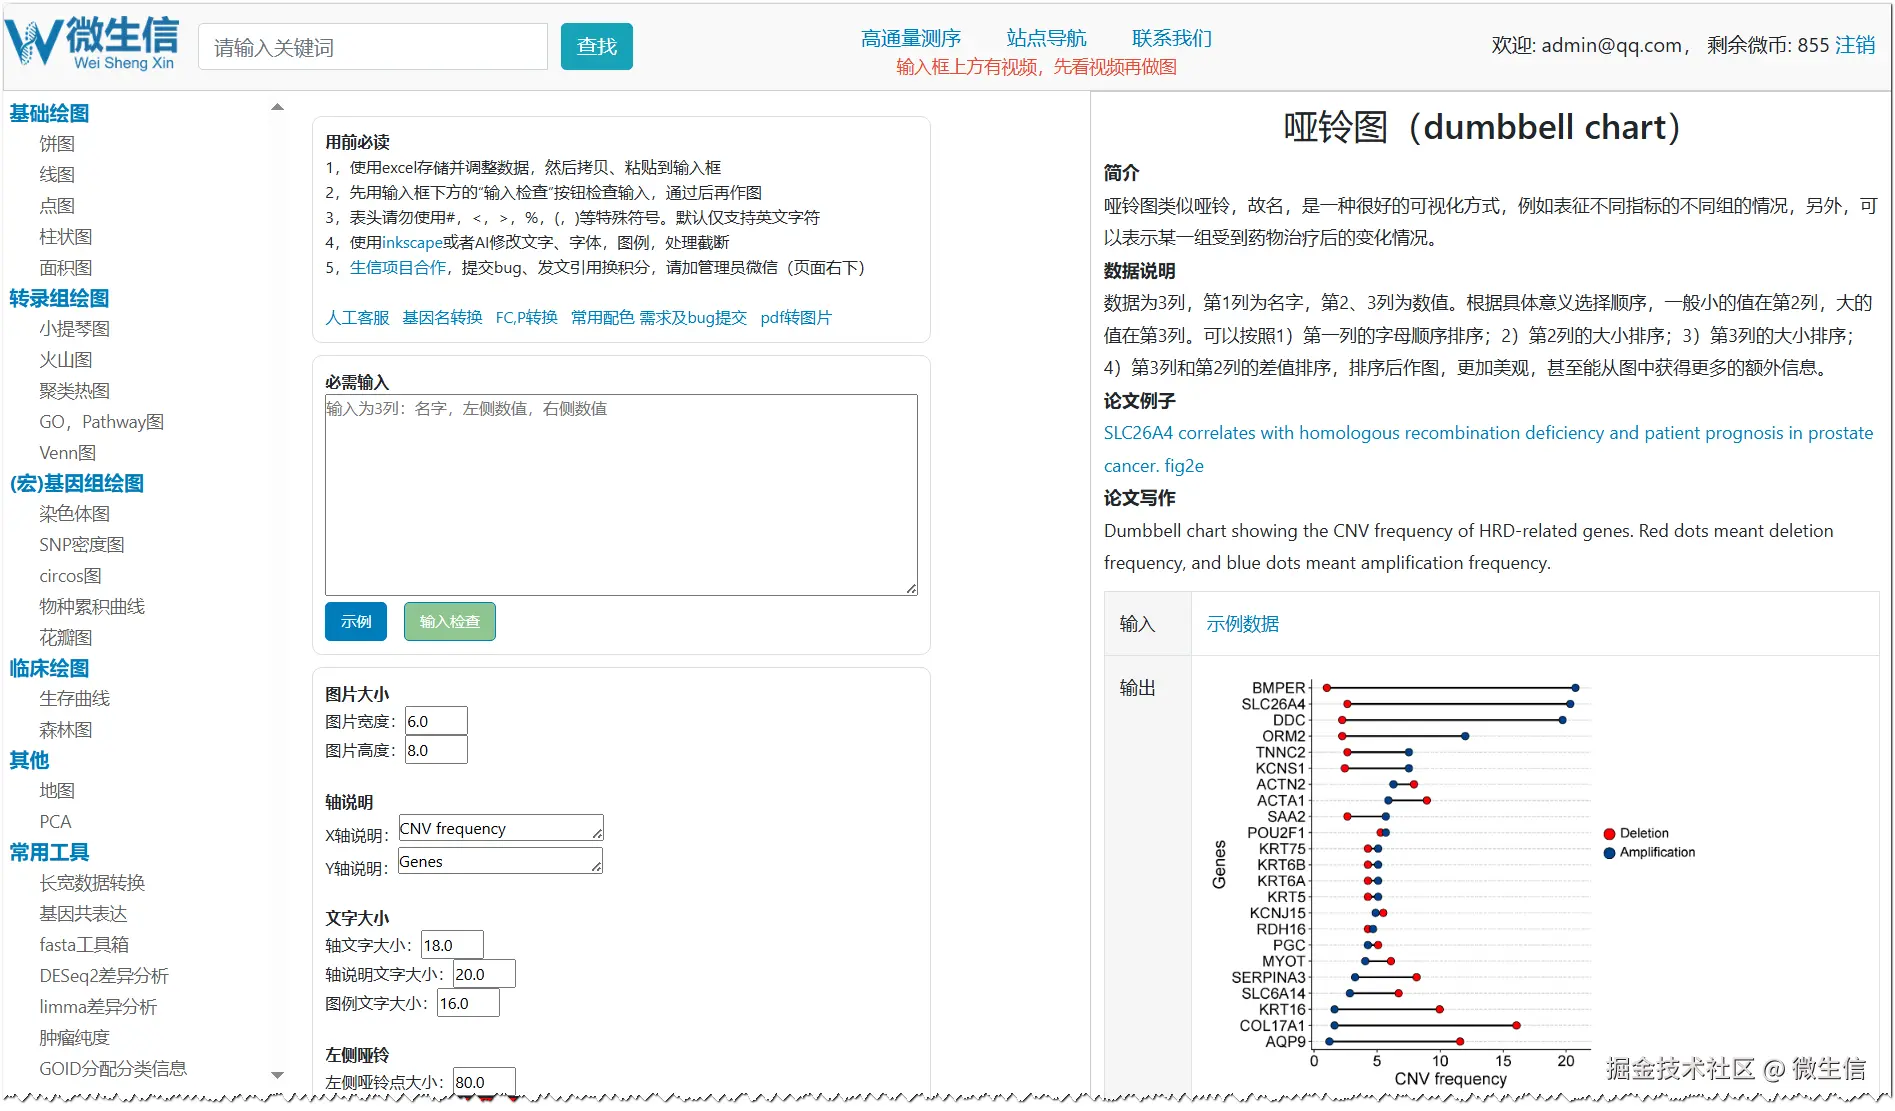This screenshot has height=1111, width=1895.
Task: Open 染色体图 in the sidebar
Action: tap(75, 514)
